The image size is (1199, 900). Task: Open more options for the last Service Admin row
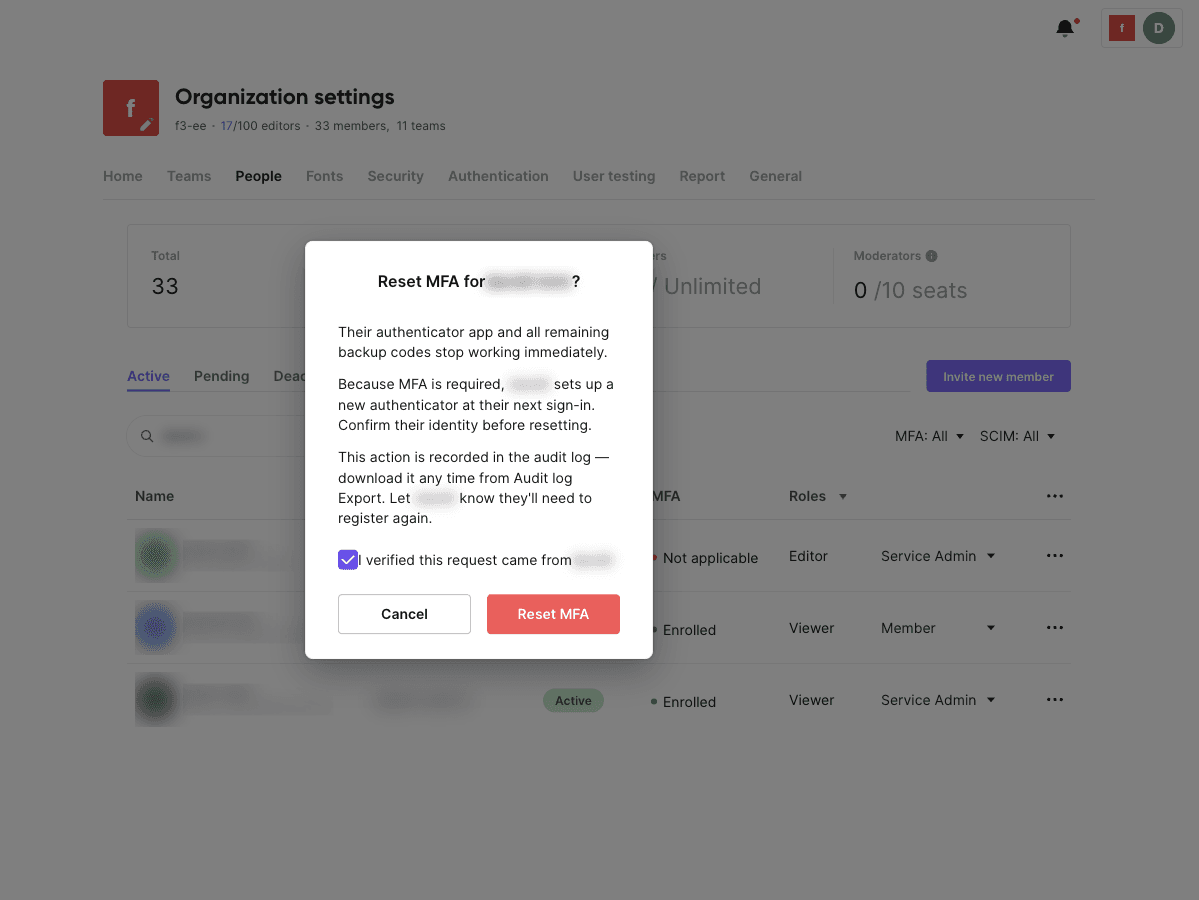point(1054,700)
